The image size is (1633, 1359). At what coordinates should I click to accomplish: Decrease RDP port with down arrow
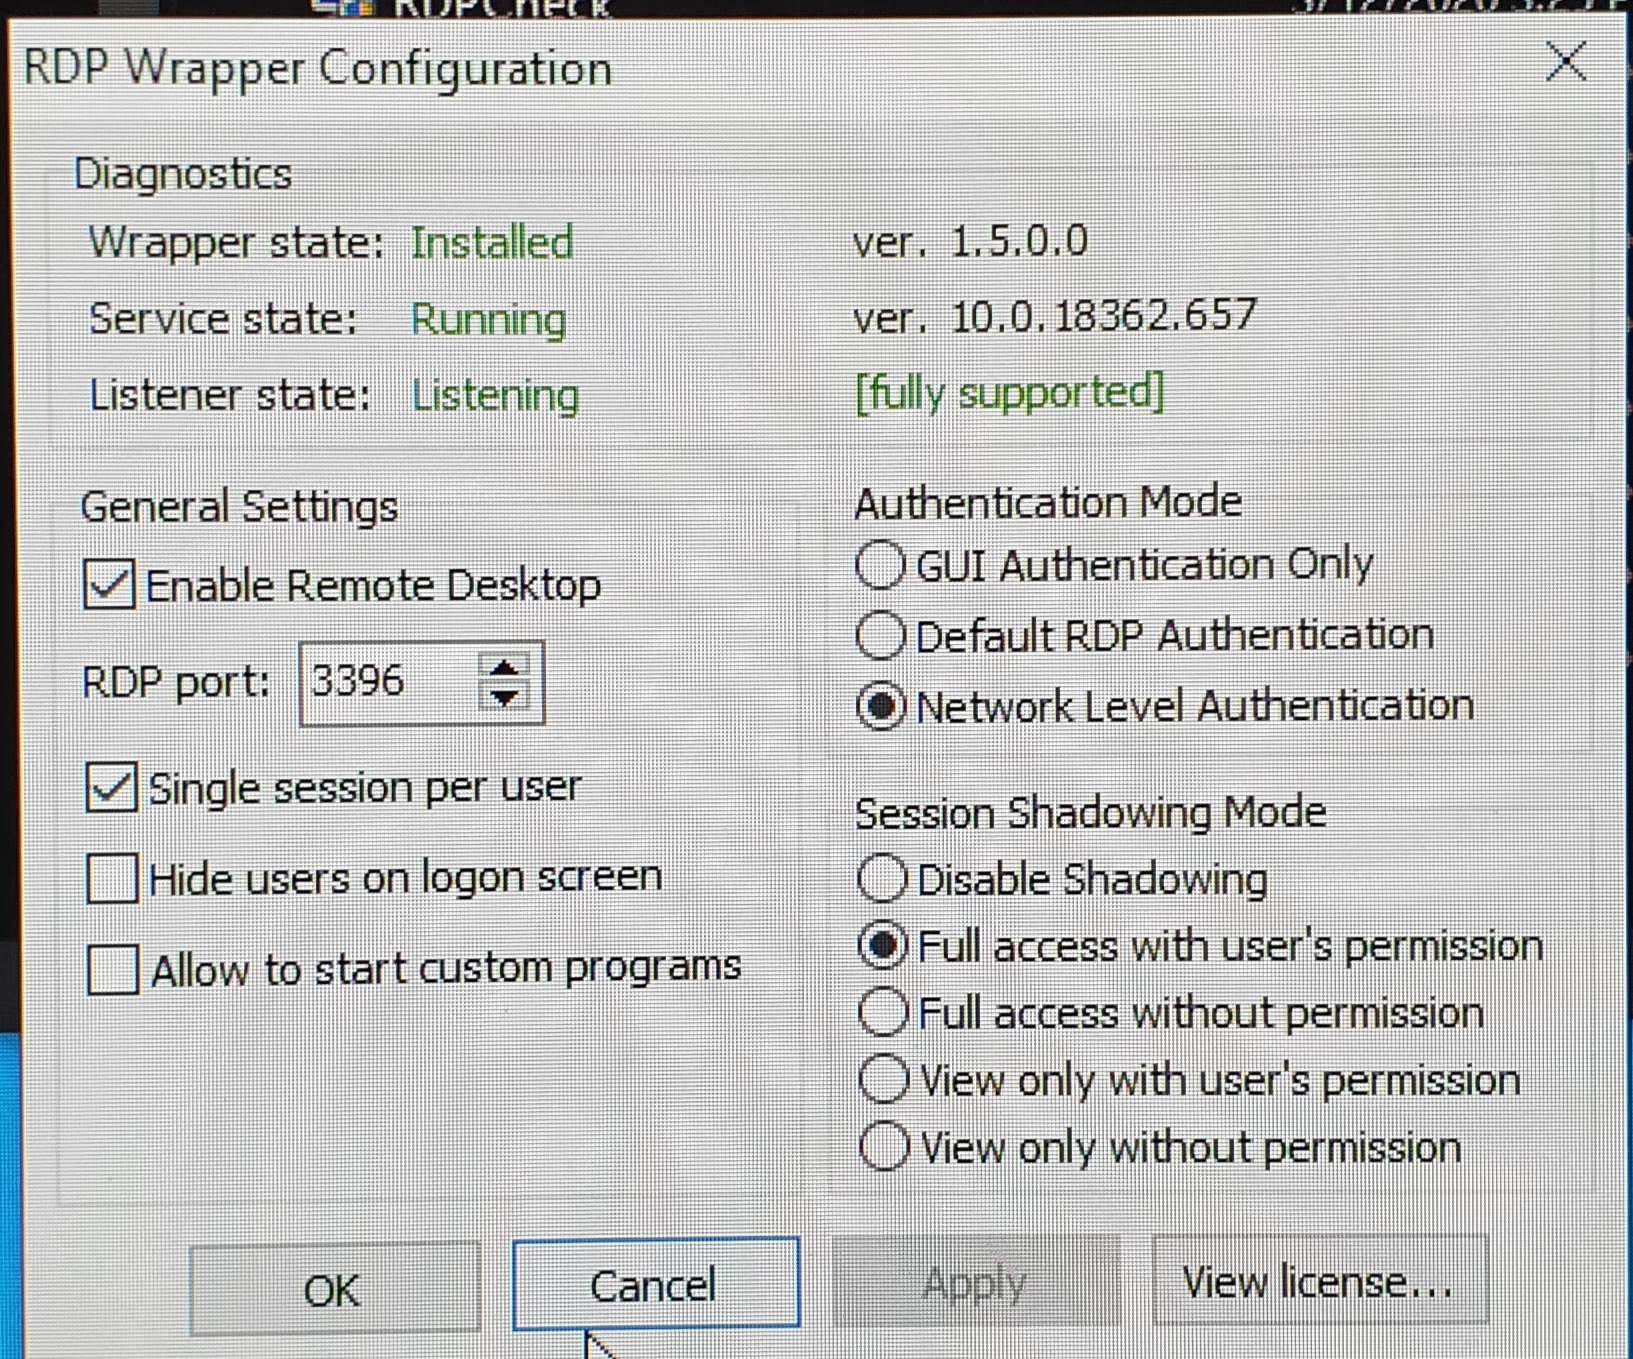click(x=505, y=699)
